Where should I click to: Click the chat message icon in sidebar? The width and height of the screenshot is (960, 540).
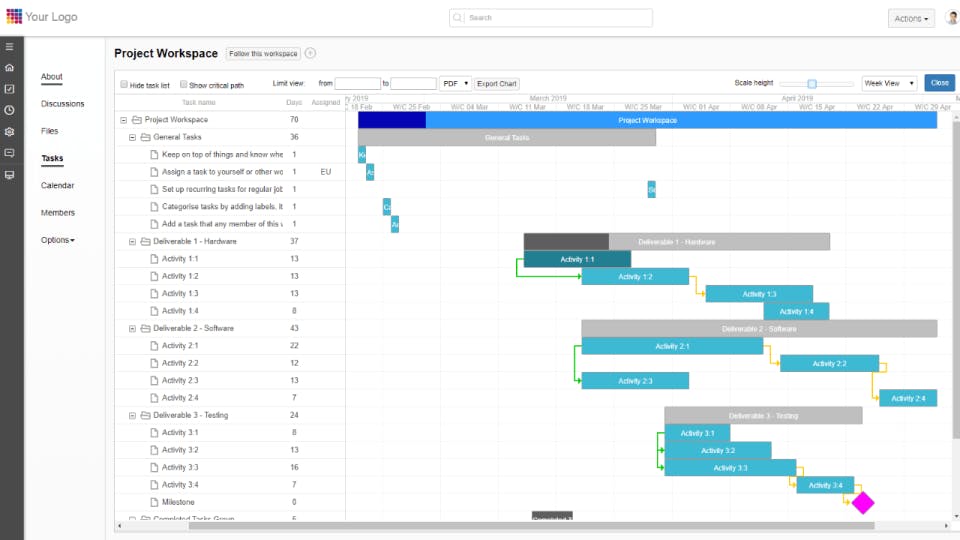(9, 153)
